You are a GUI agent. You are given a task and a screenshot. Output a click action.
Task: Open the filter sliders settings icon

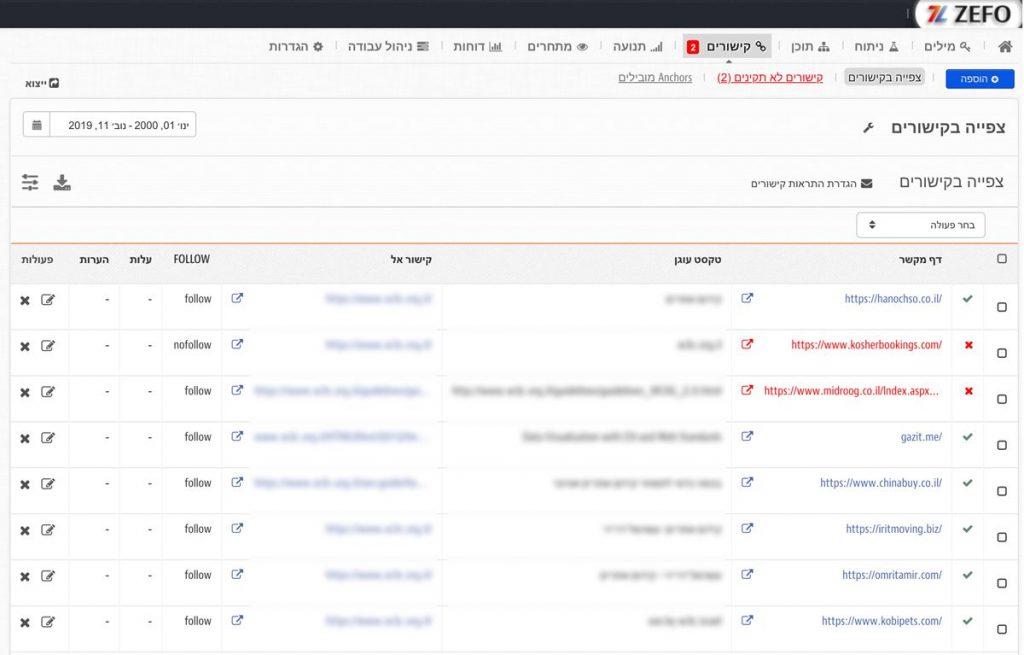coord(30,182)
